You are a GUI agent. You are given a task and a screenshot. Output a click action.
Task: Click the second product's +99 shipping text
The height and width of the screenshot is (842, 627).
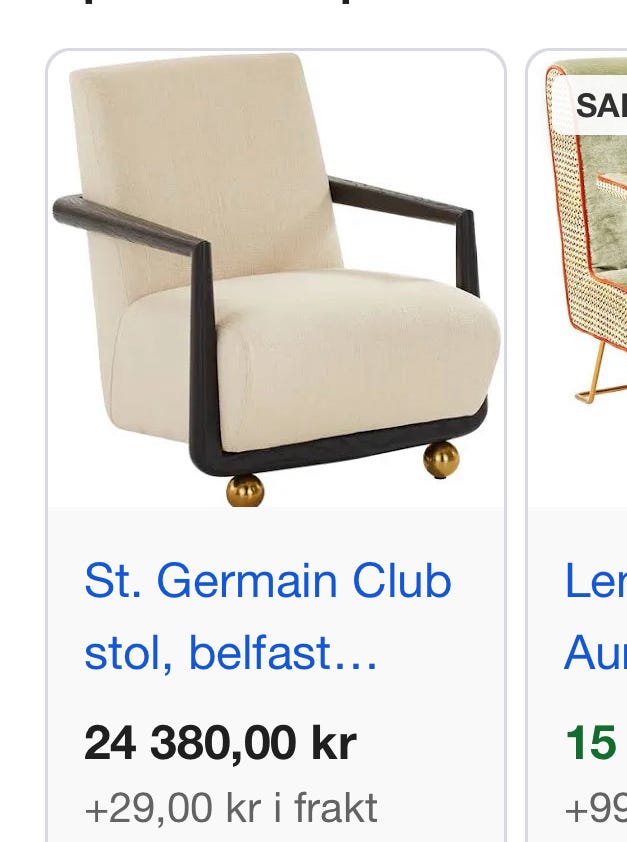pos(596,808)
